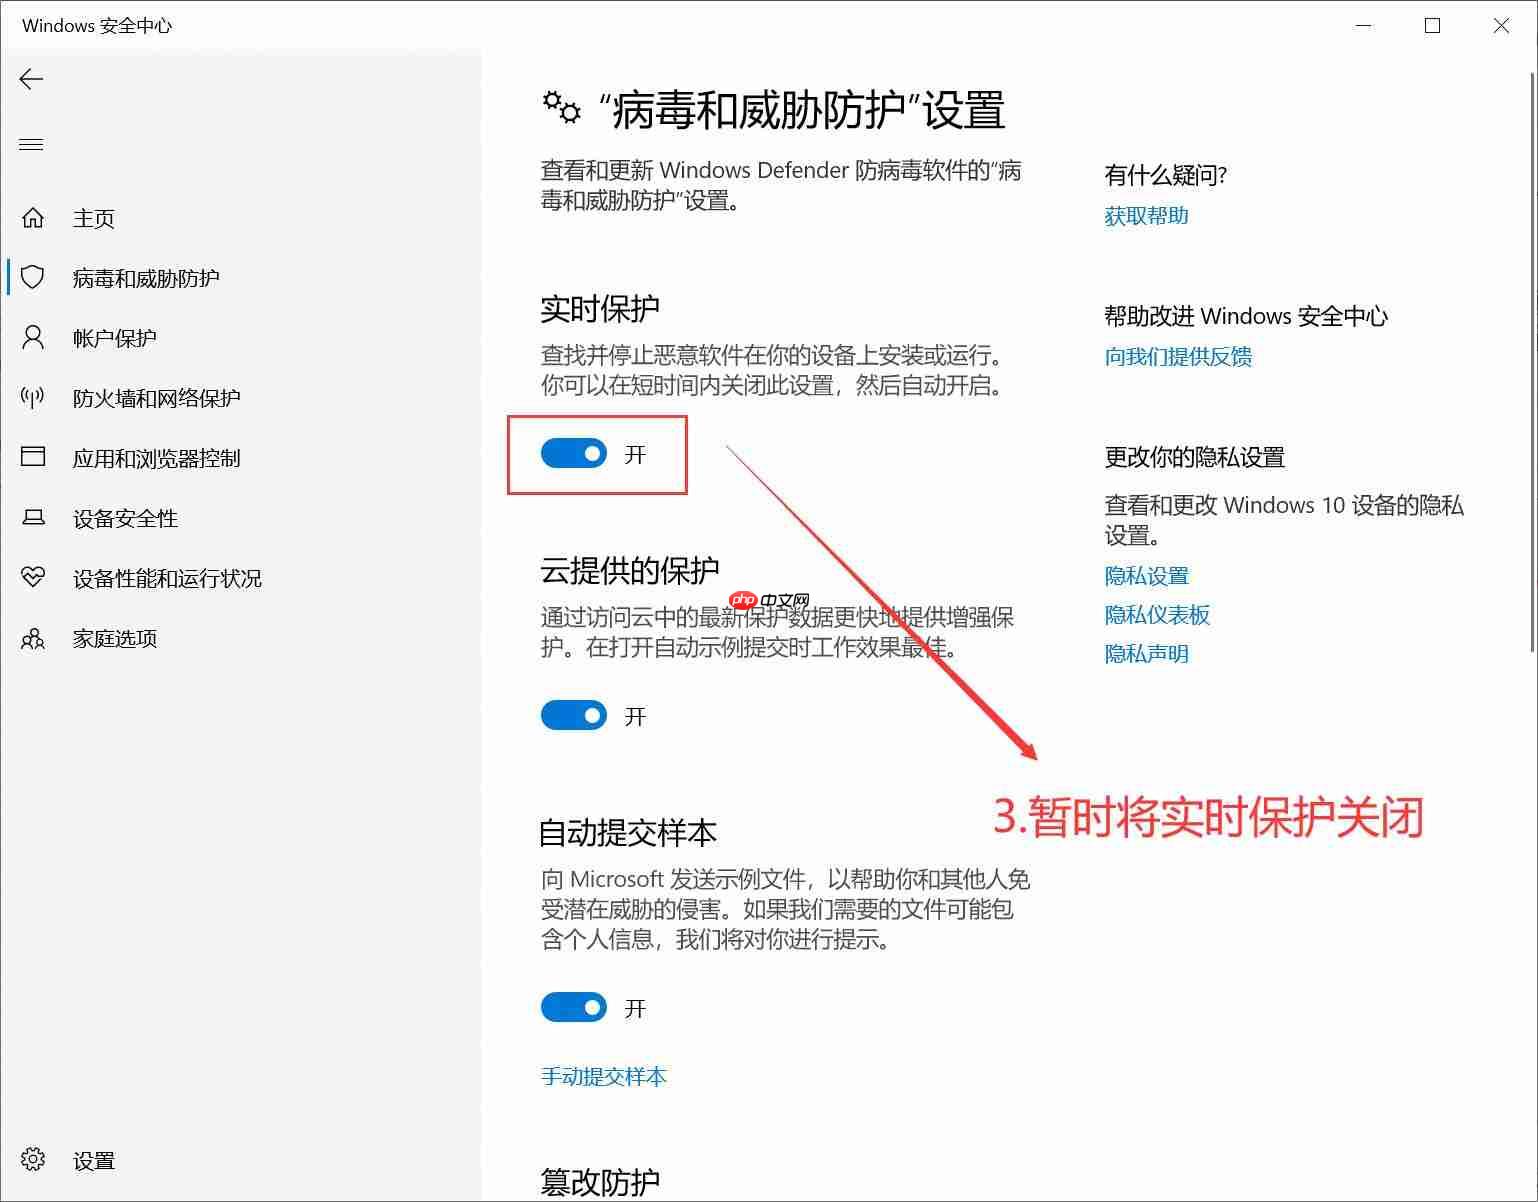Turn off 实时保护 toggle

click(x=573, y=453)
